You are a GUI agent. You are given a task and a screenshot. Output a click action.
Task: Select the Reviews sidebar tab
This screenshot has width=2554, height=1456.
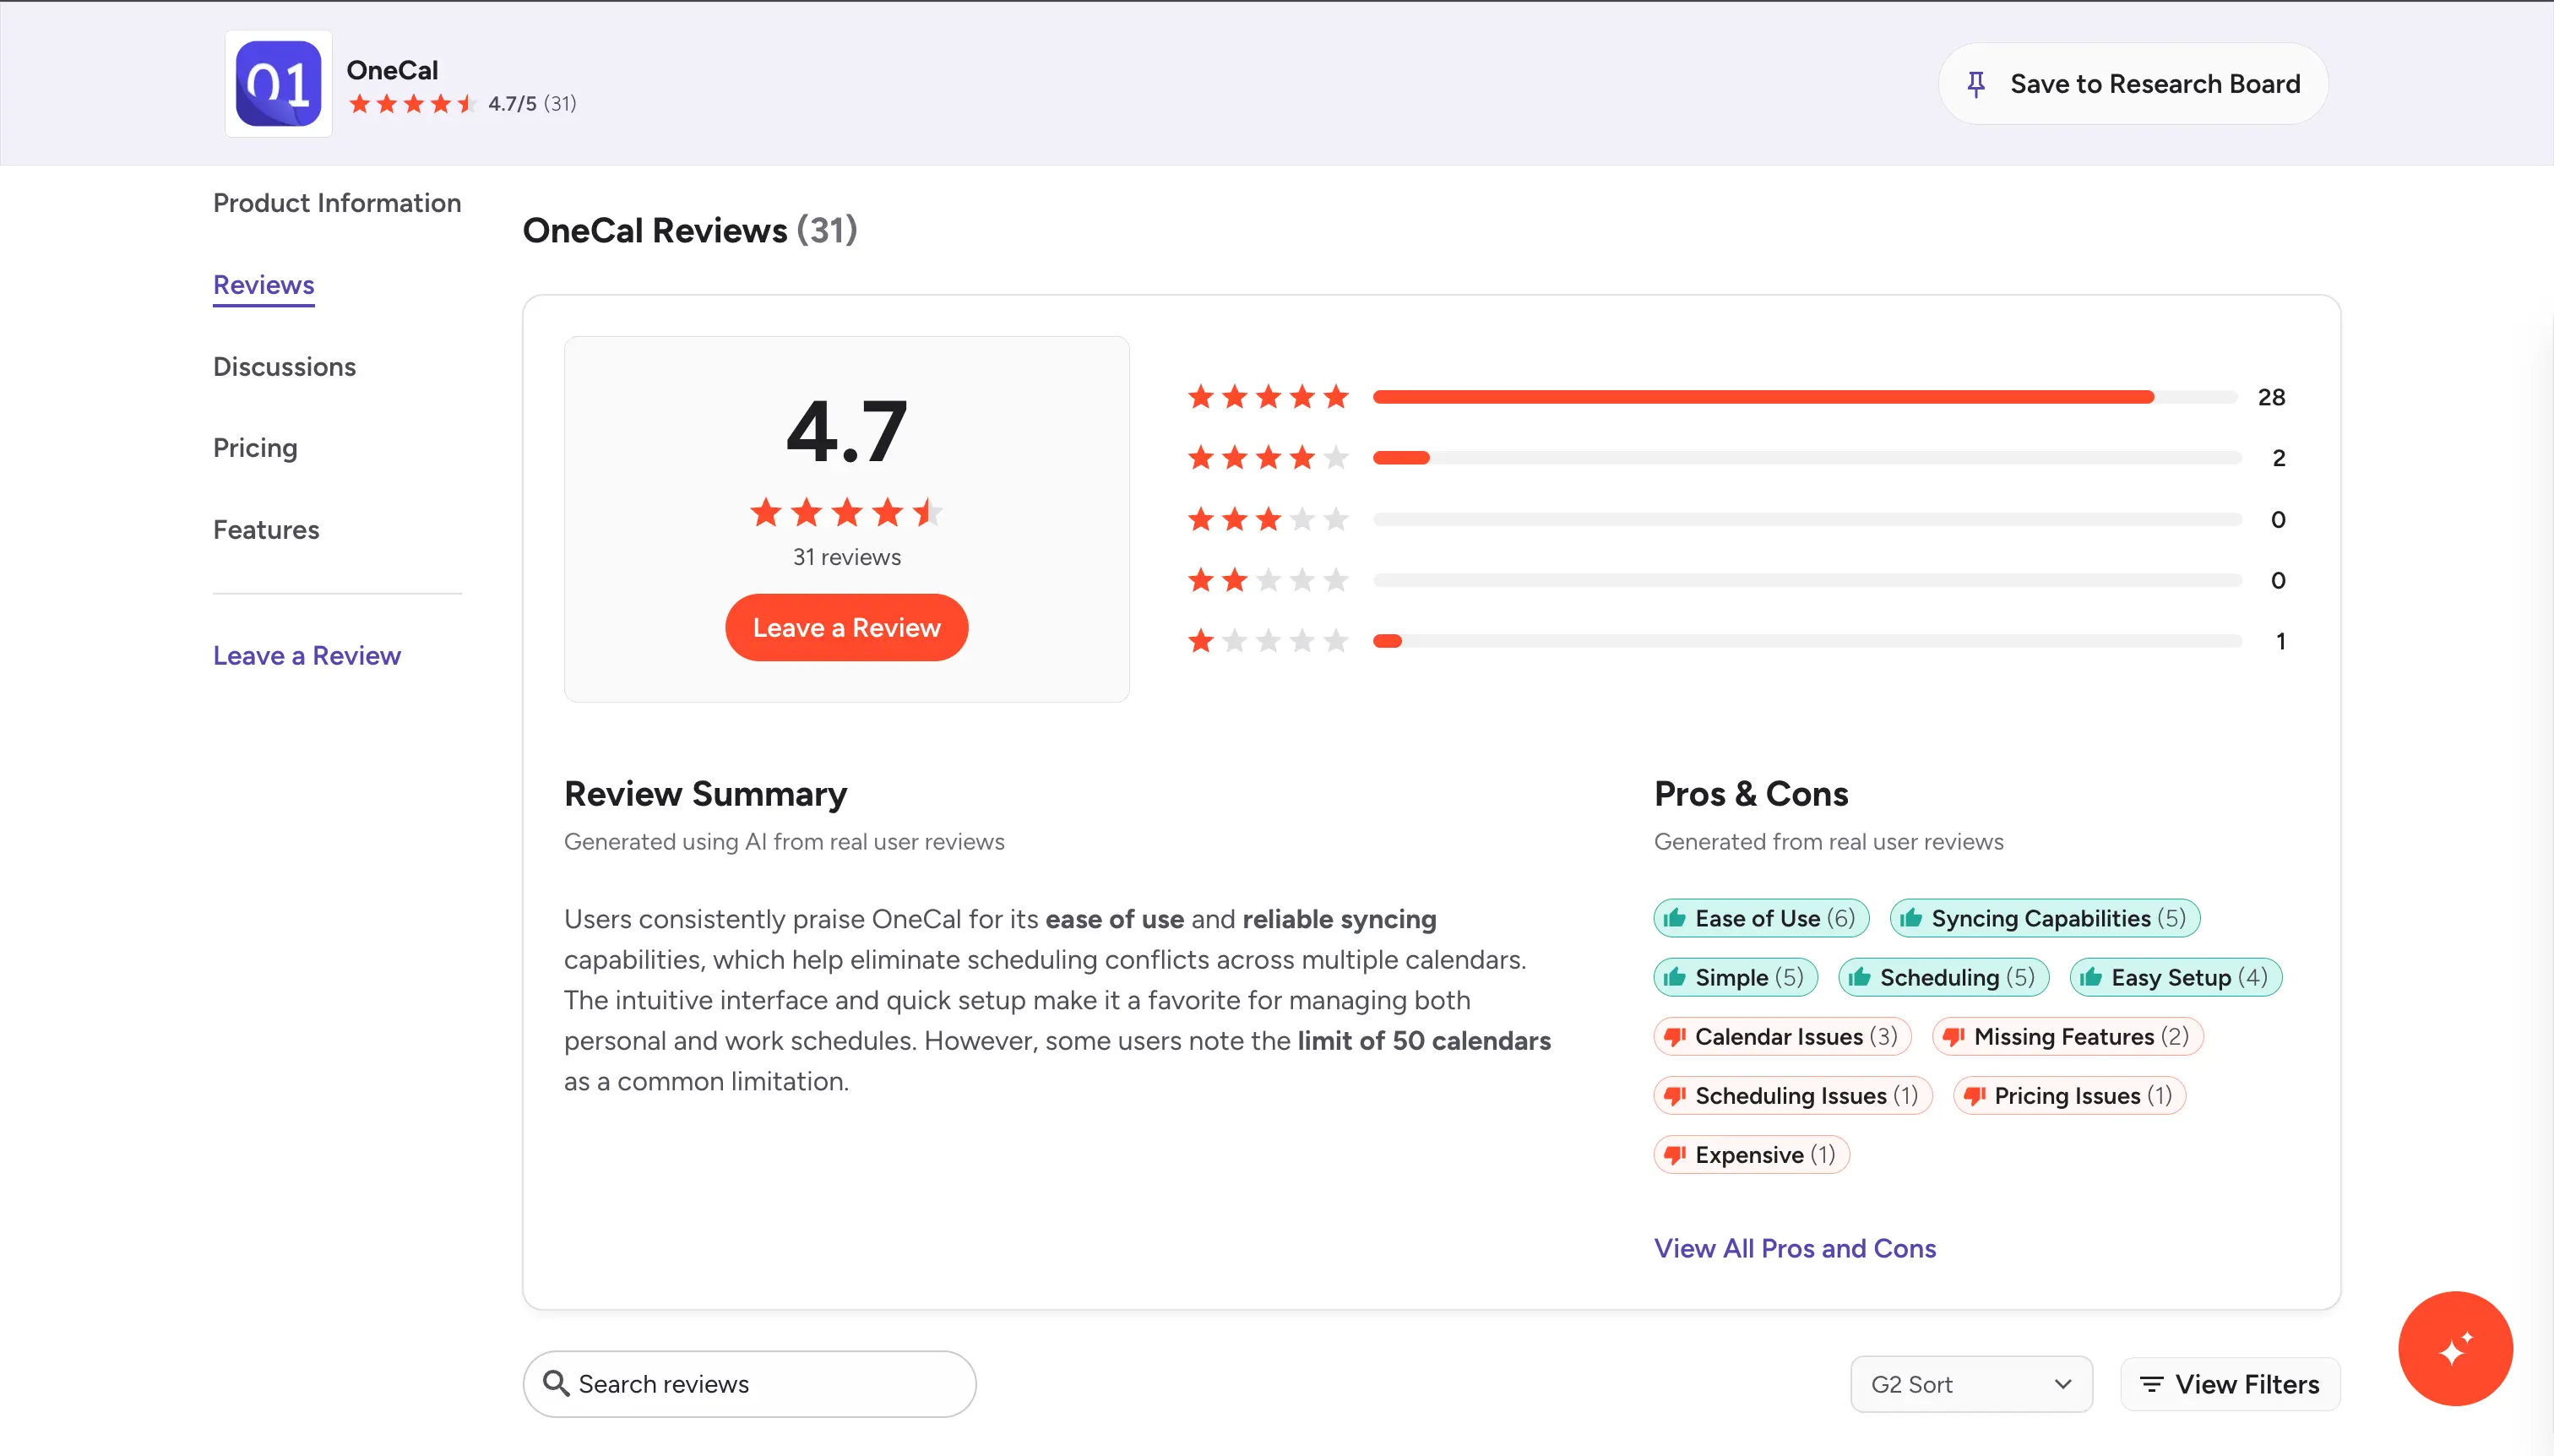tap(264, 285)
